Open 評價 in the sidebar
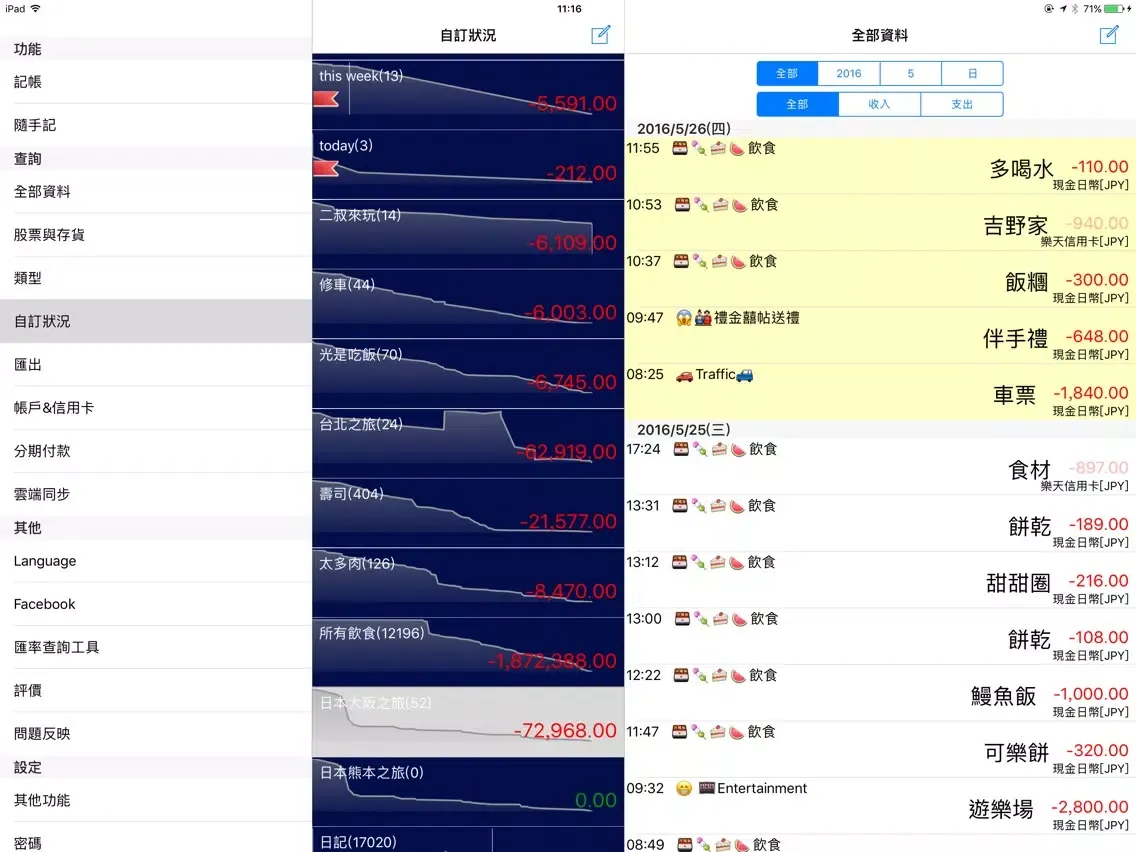 pyautogui.click(x=156, y=690)
